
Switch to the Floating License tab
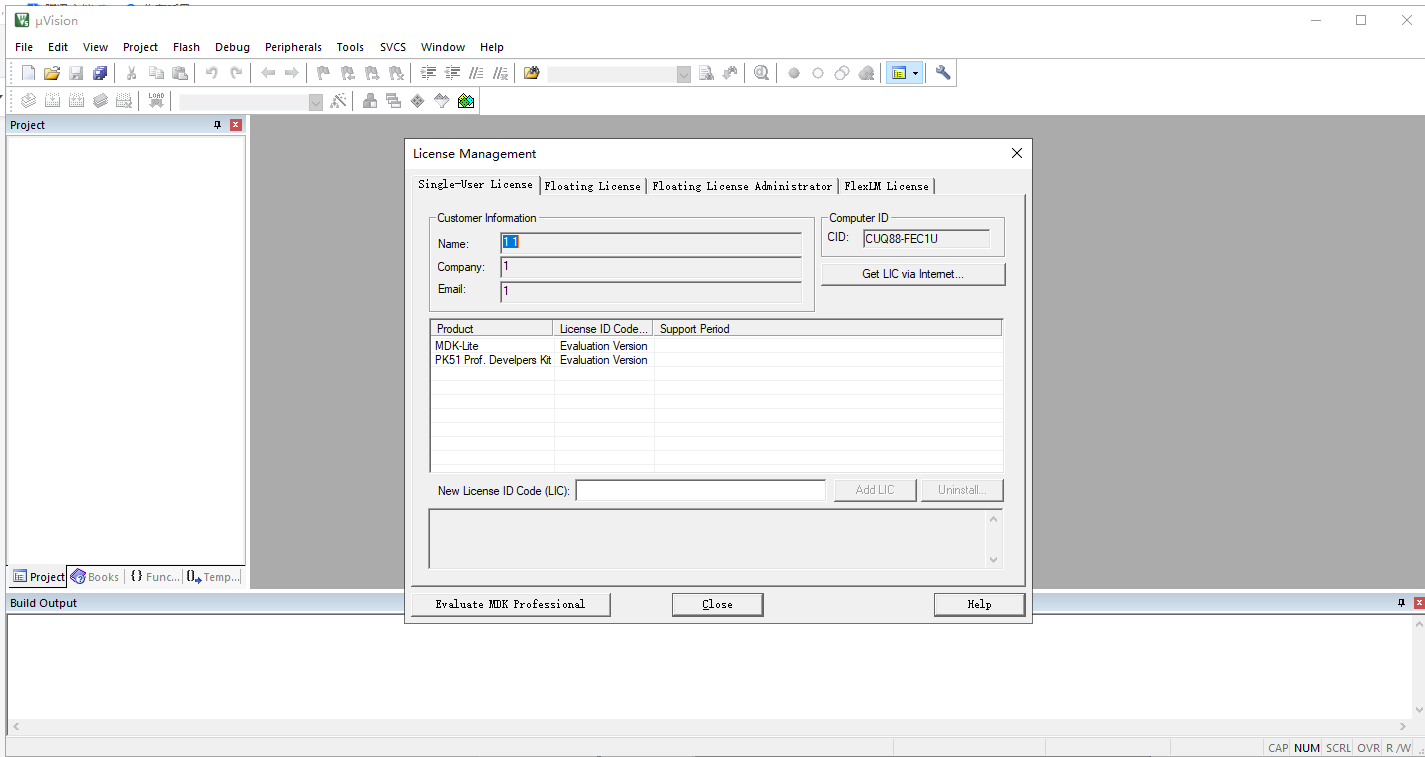pos(593,186)
